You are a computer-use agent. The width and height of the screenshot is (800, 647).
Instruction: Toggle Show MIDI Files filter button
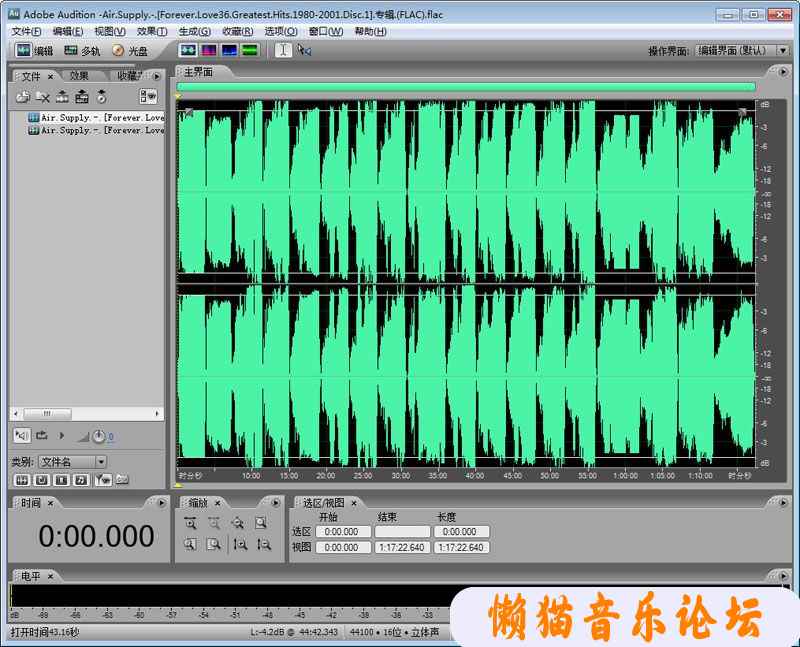(x=81, y=480)
